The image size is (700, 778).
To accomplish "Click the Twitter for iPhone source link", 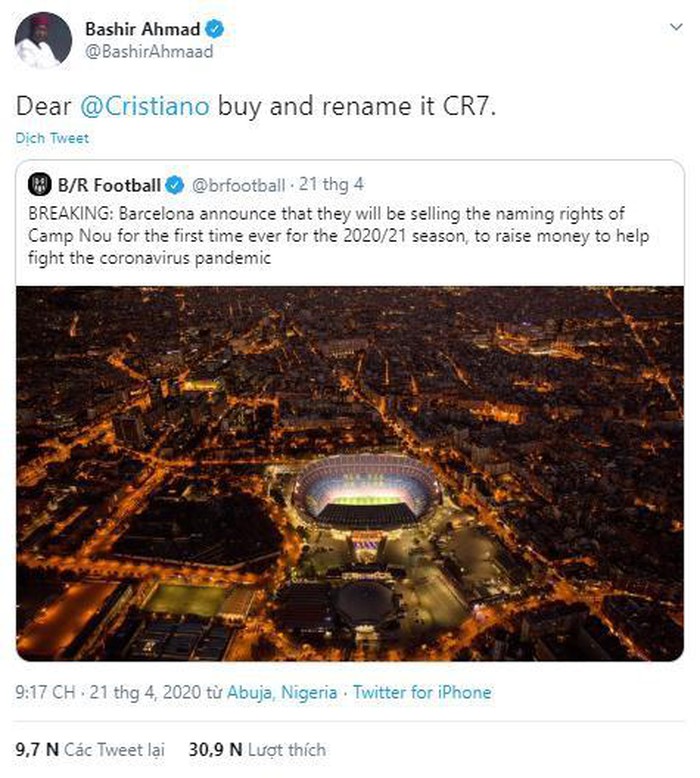I will click(x=422, y=691).
